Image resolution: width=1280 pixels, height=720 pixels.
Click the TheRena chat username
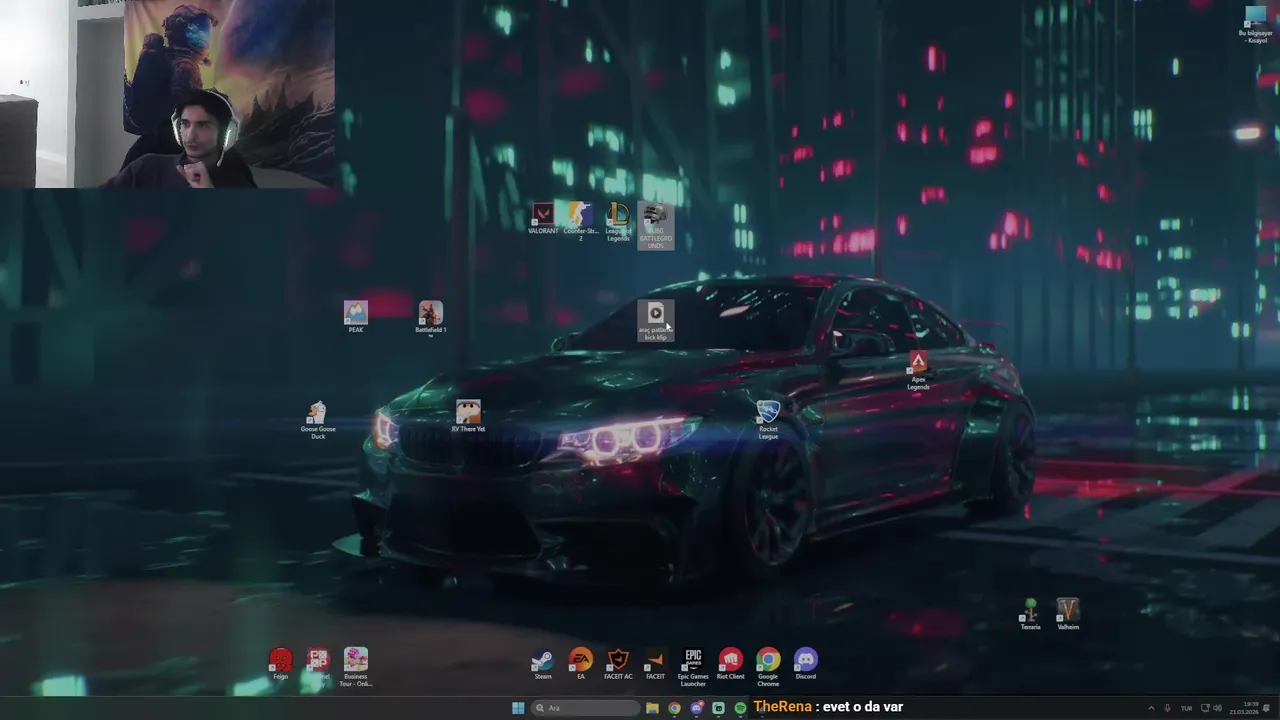click(781, 707)
